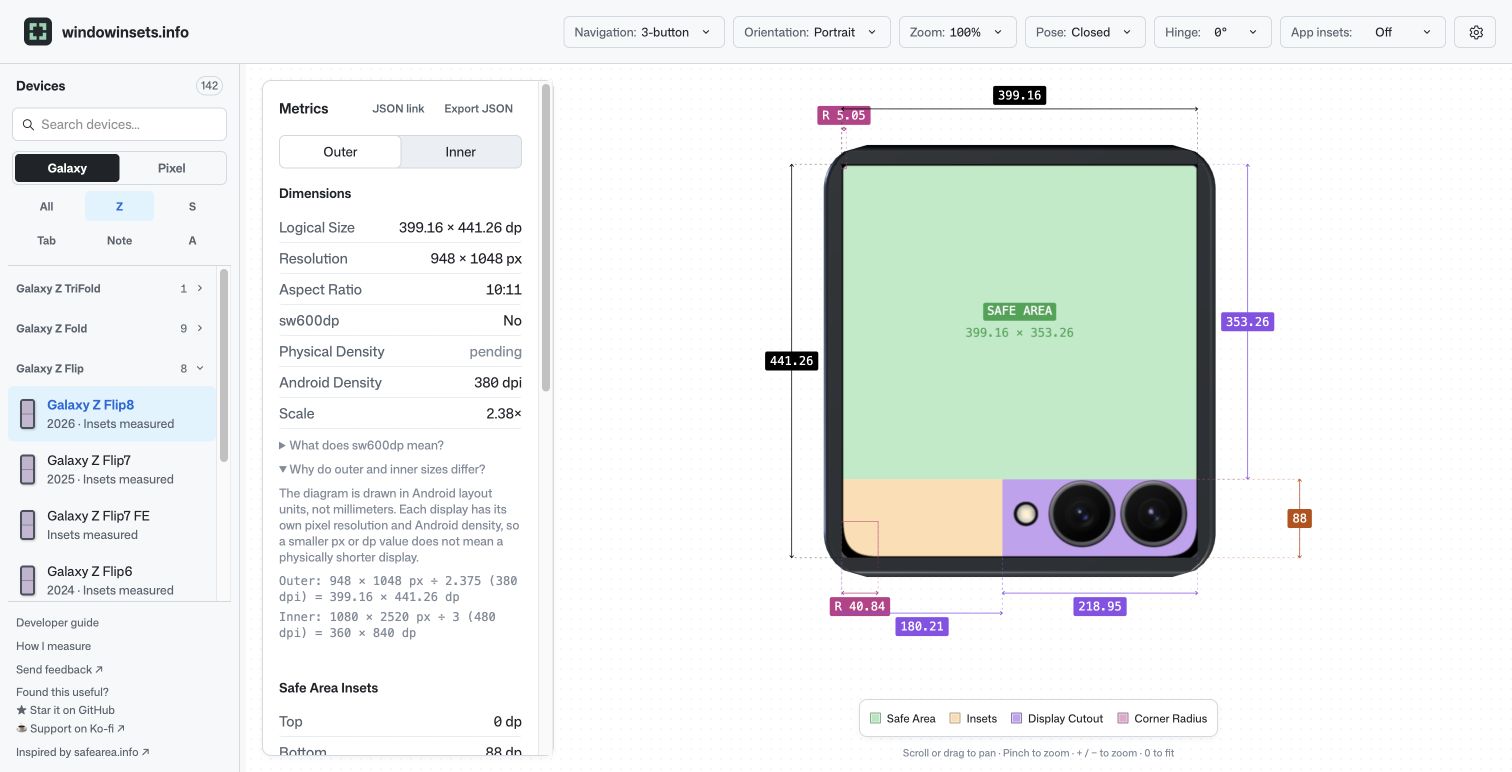Image resolution: width=1512 pixels, height=772 pixels.
Task: Select the A series filter tab
Action: click(x=192, y=240)
